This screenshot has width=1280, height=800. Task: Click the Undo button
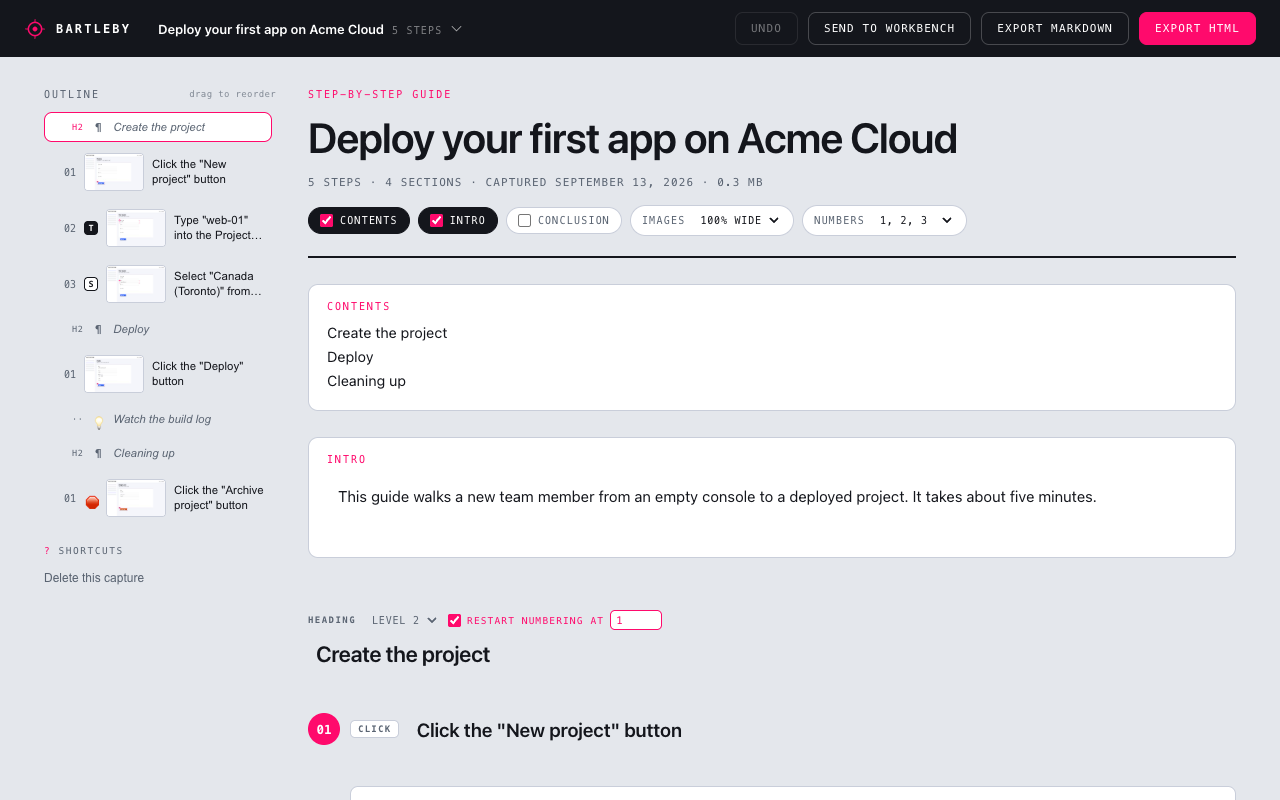[766, 28]
